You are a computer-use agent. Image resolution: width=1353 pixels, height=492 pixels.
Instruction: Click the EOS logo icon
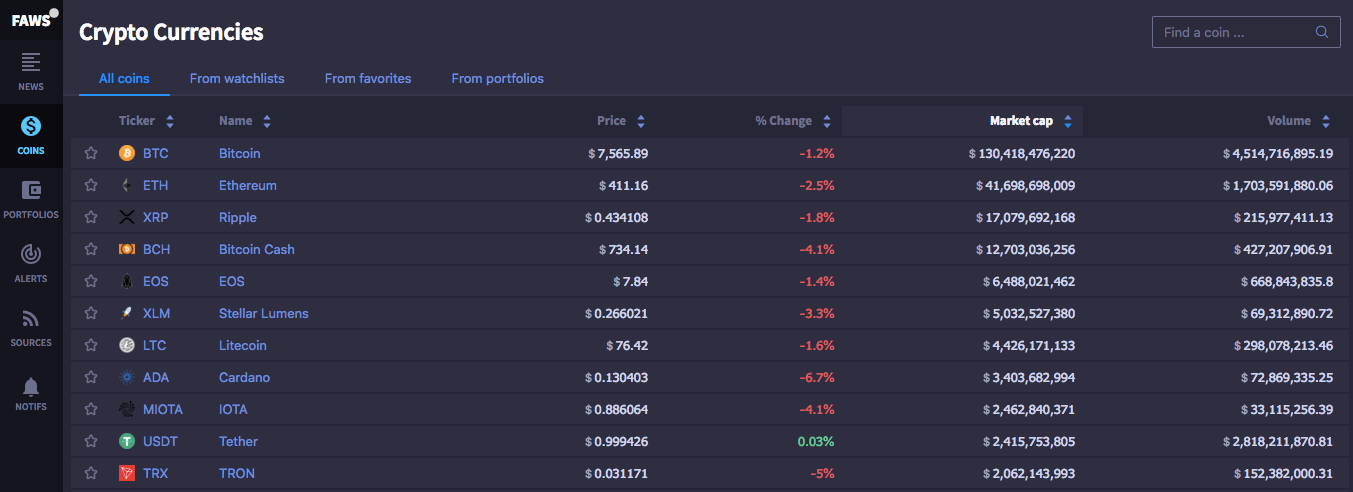pos(127,281)
